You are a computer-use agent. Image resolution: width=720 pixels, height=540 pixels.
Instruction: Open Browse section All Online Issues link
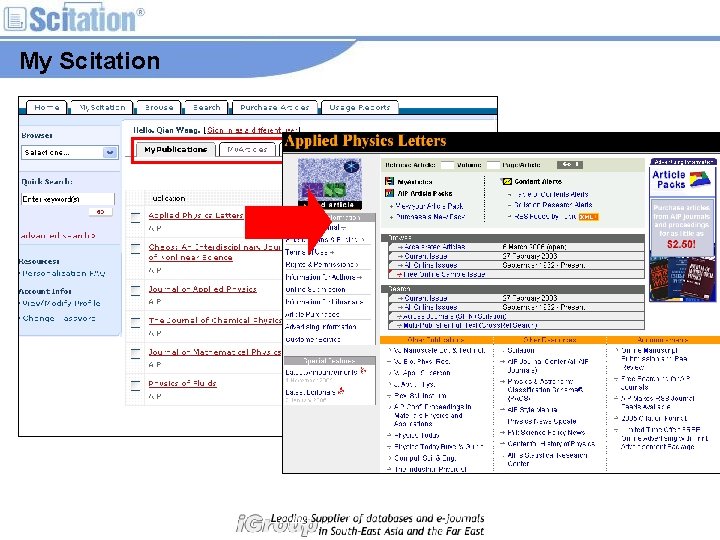430,265
